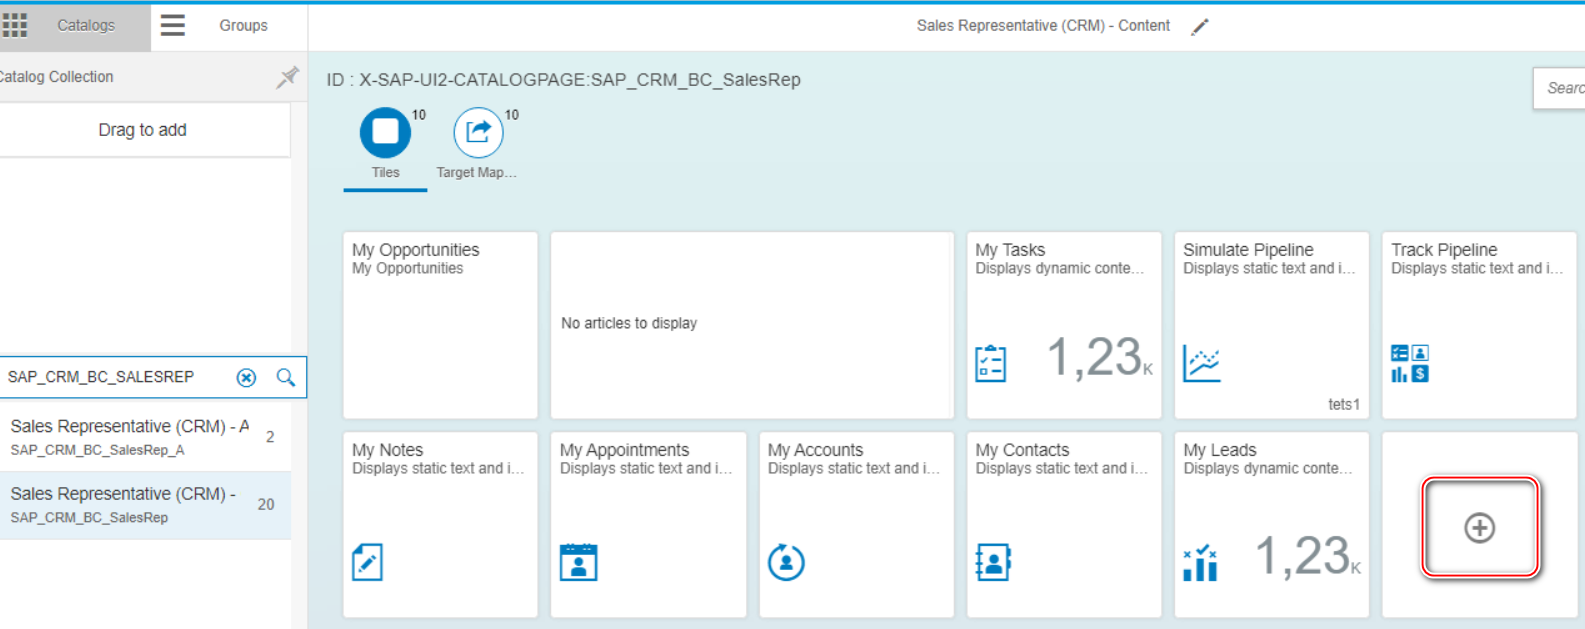Screen dimensions: 1585x629
Task: Switch to the Groups tab
Action: tap(243, 26)
